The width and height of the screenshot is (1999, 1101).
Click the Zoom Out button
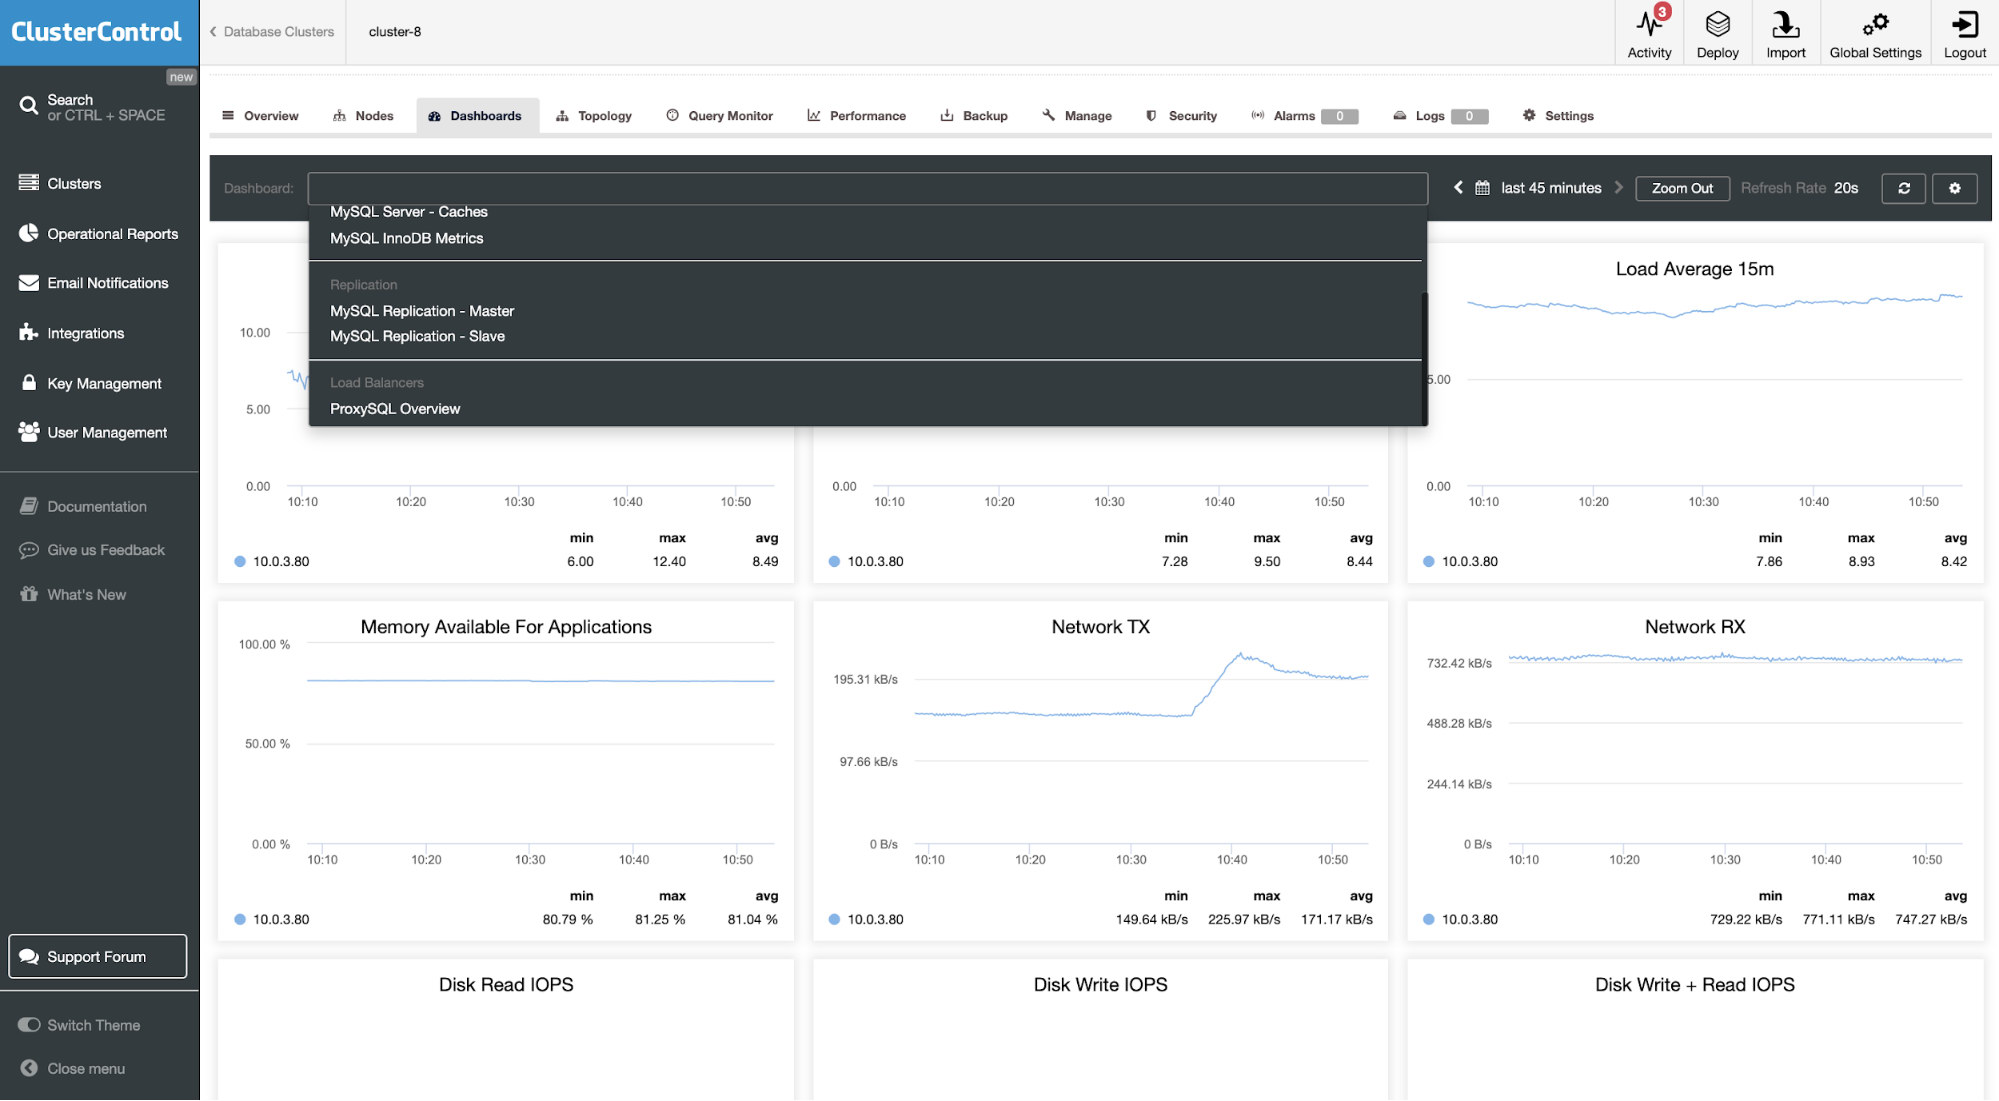click(x=1682, y=188)
